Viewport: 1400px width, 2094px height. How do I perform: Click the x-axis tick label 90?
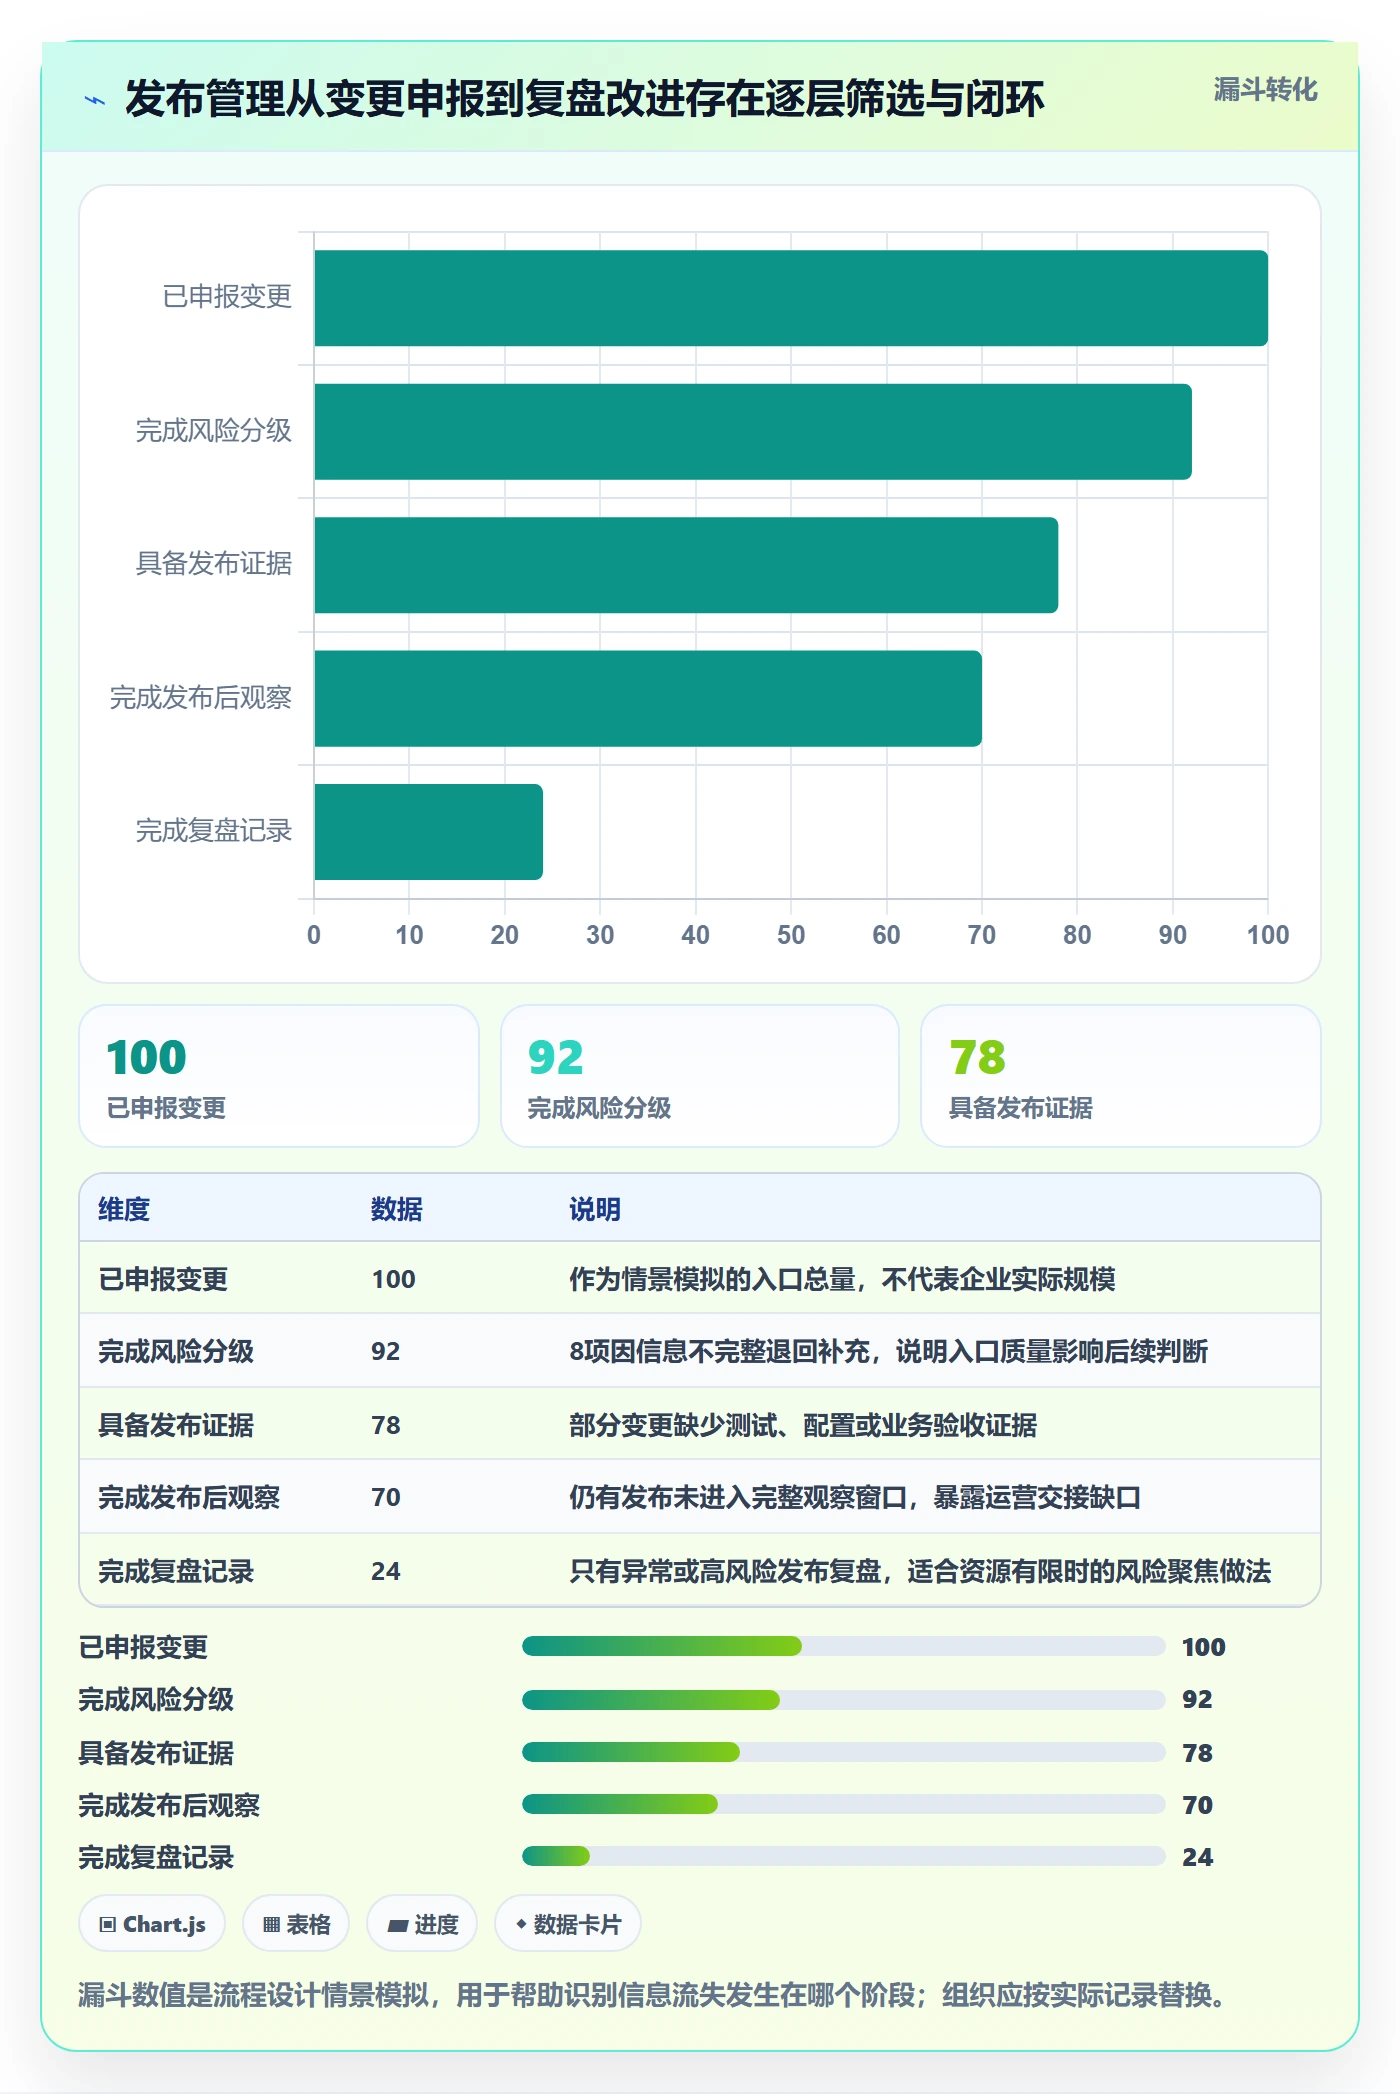point(1173,935)
